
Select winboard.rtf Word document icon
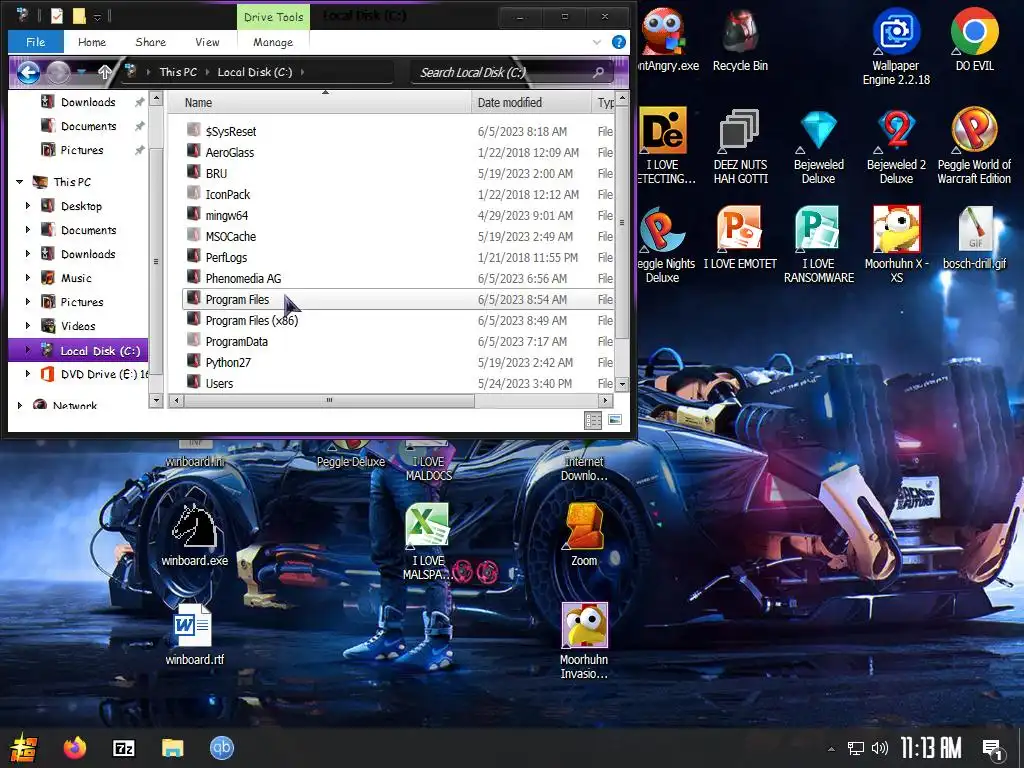coord(195,633)
